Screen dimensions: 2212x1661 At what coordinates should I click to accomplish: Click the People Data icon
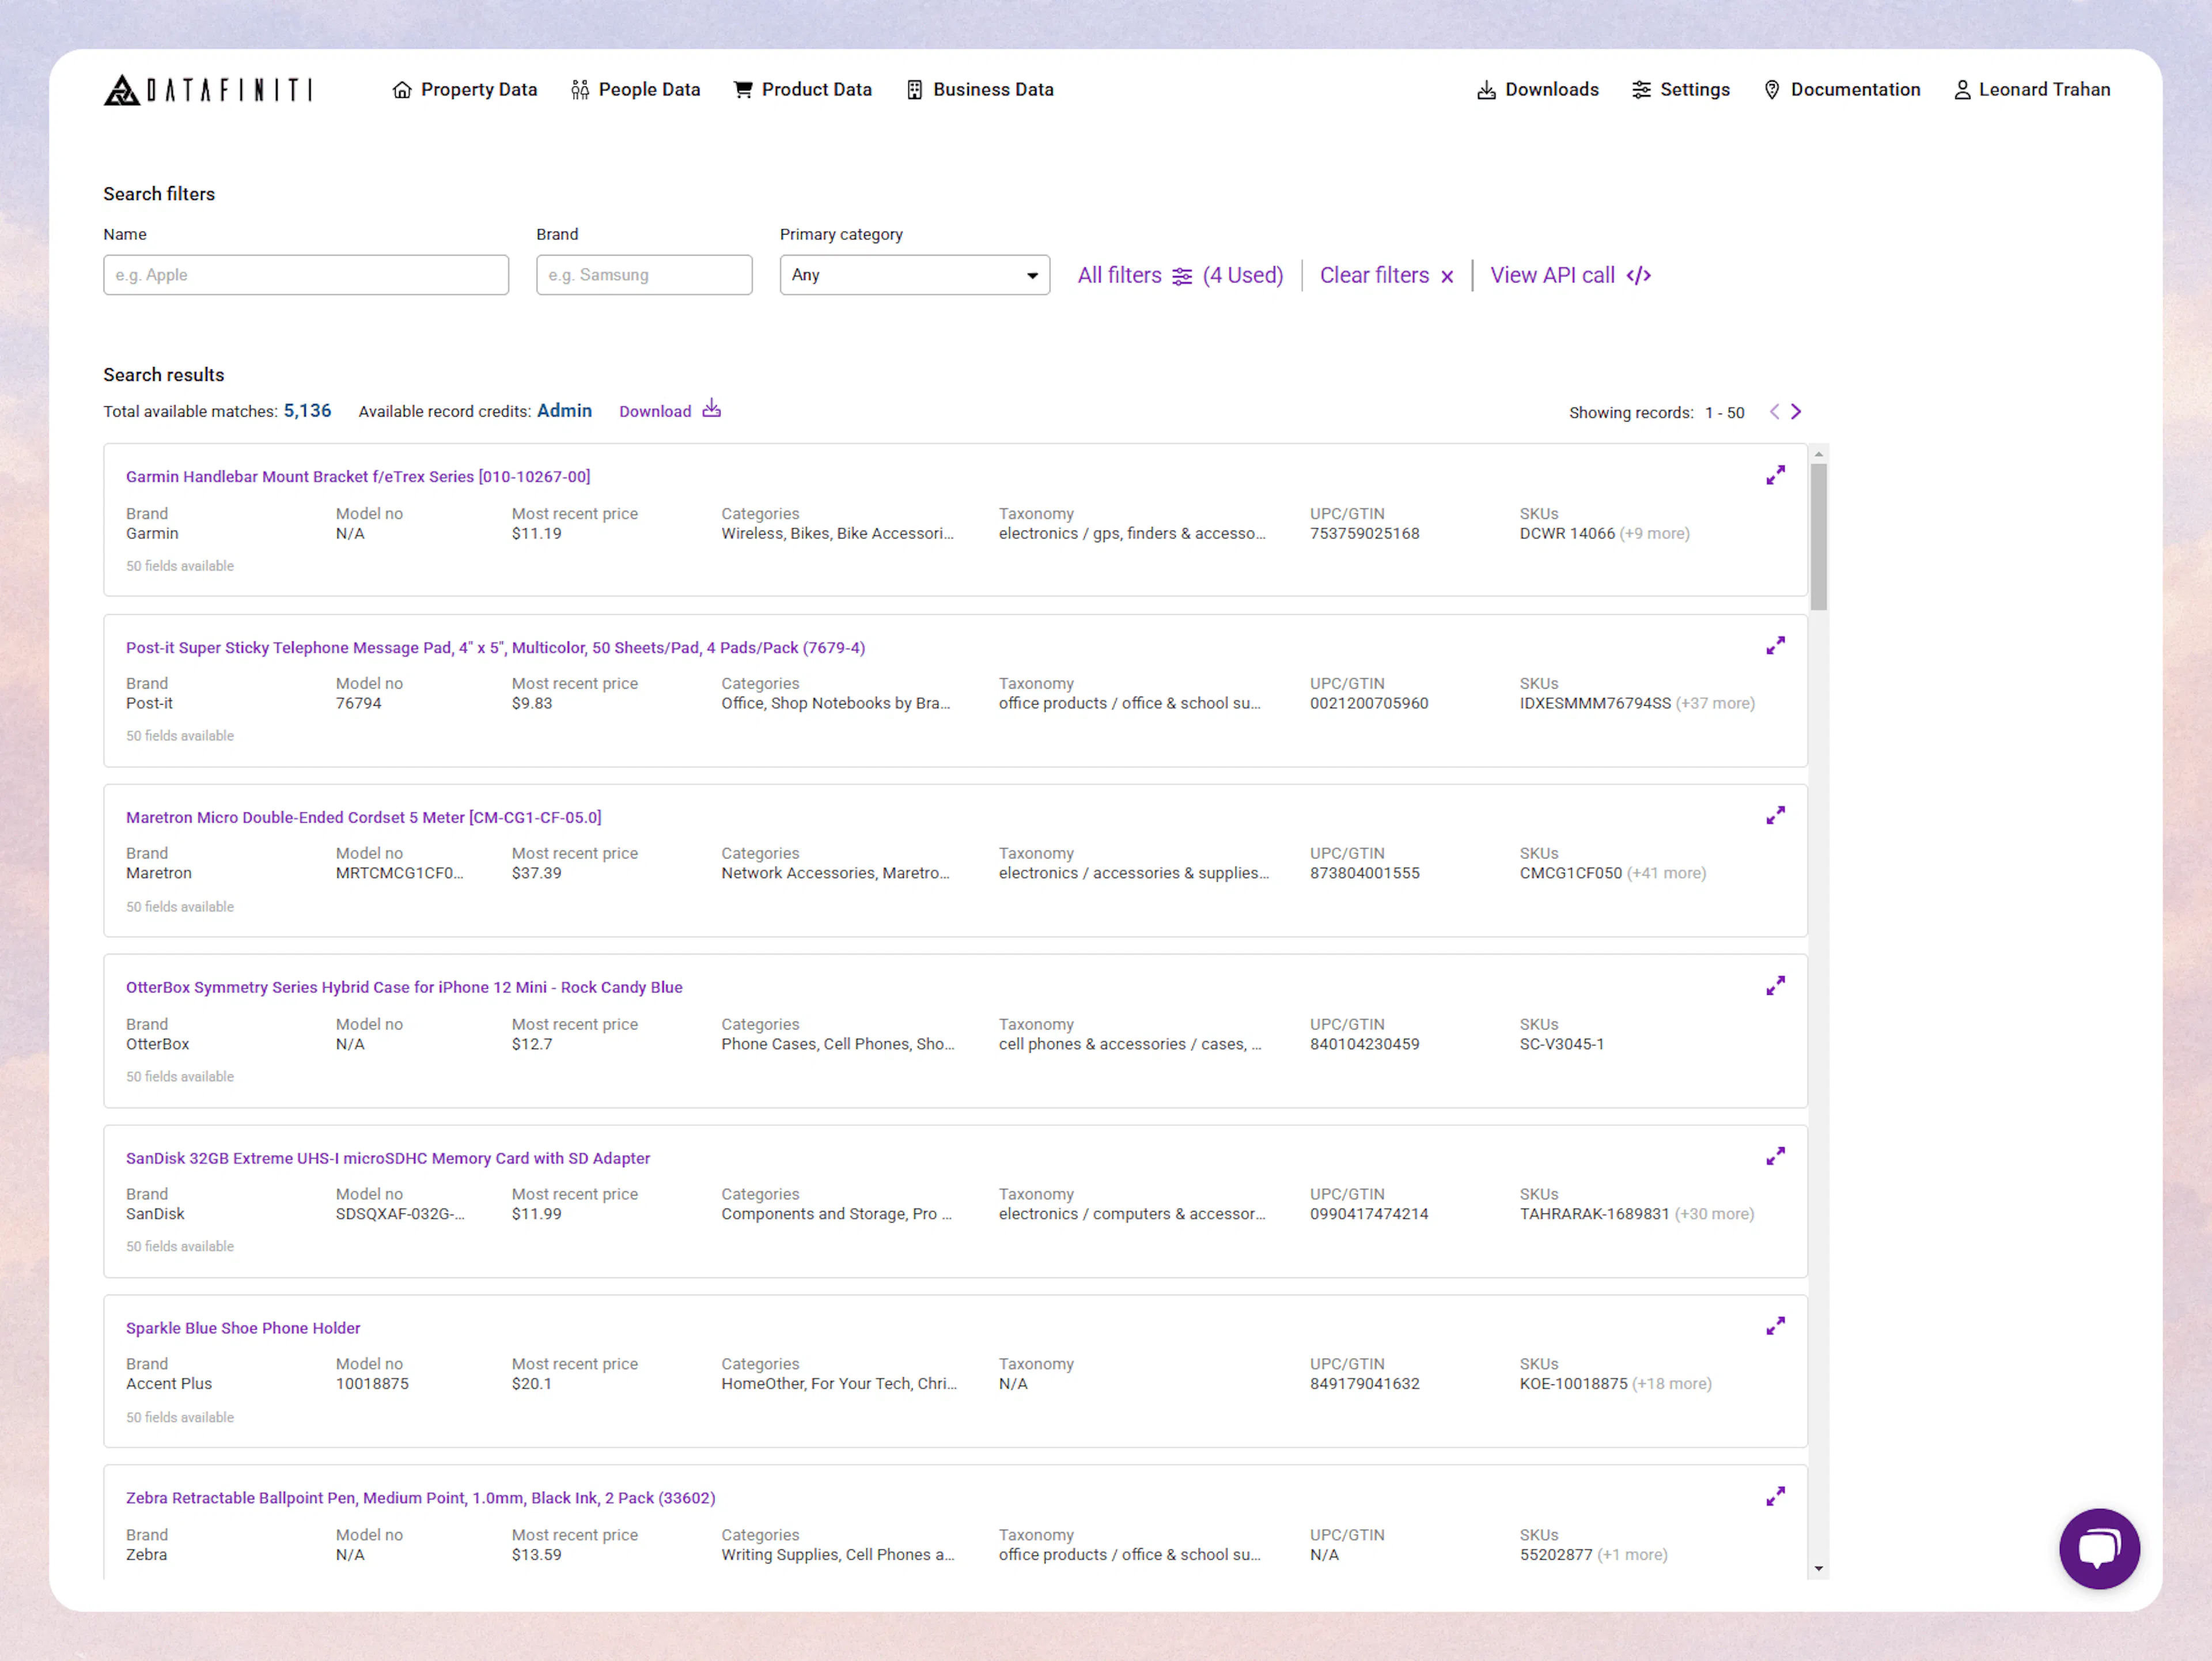click(579, 89)
